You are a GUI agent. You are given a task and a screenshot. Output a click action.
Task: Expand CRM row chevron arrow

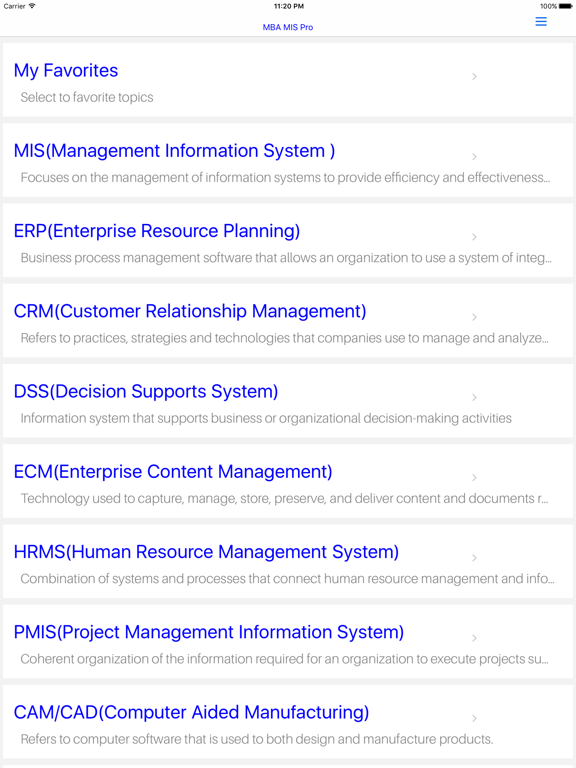pos(474,317)
